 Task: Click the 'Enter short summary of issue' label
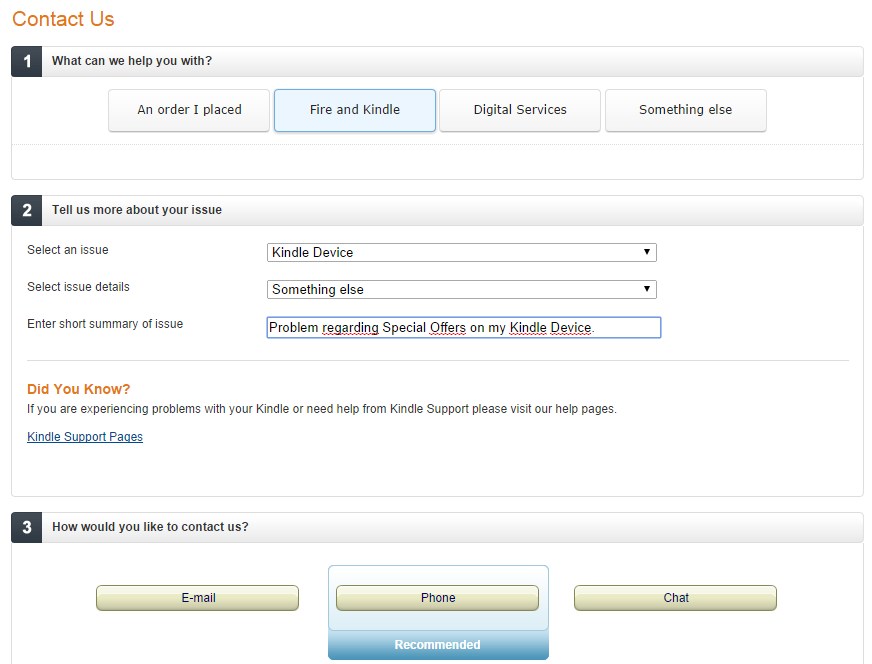105,324
